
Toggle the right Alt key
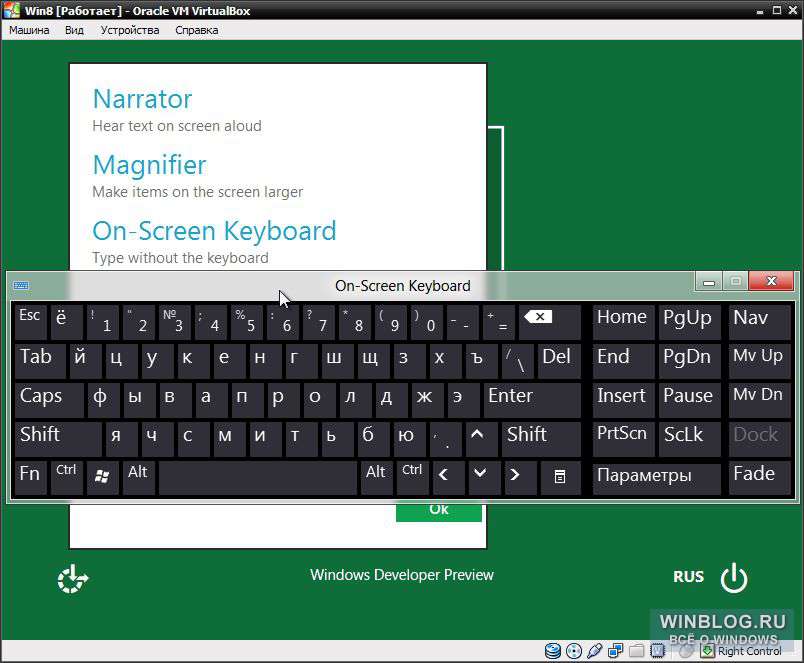pos(377,477)
